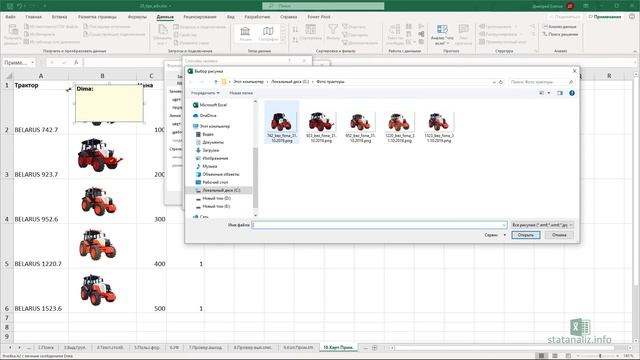The height and width of the screenshot is (360, 640).
Task: Select Новый том (D:) in navigation pane
Action: pyautogui.click(x=213, y=198)
